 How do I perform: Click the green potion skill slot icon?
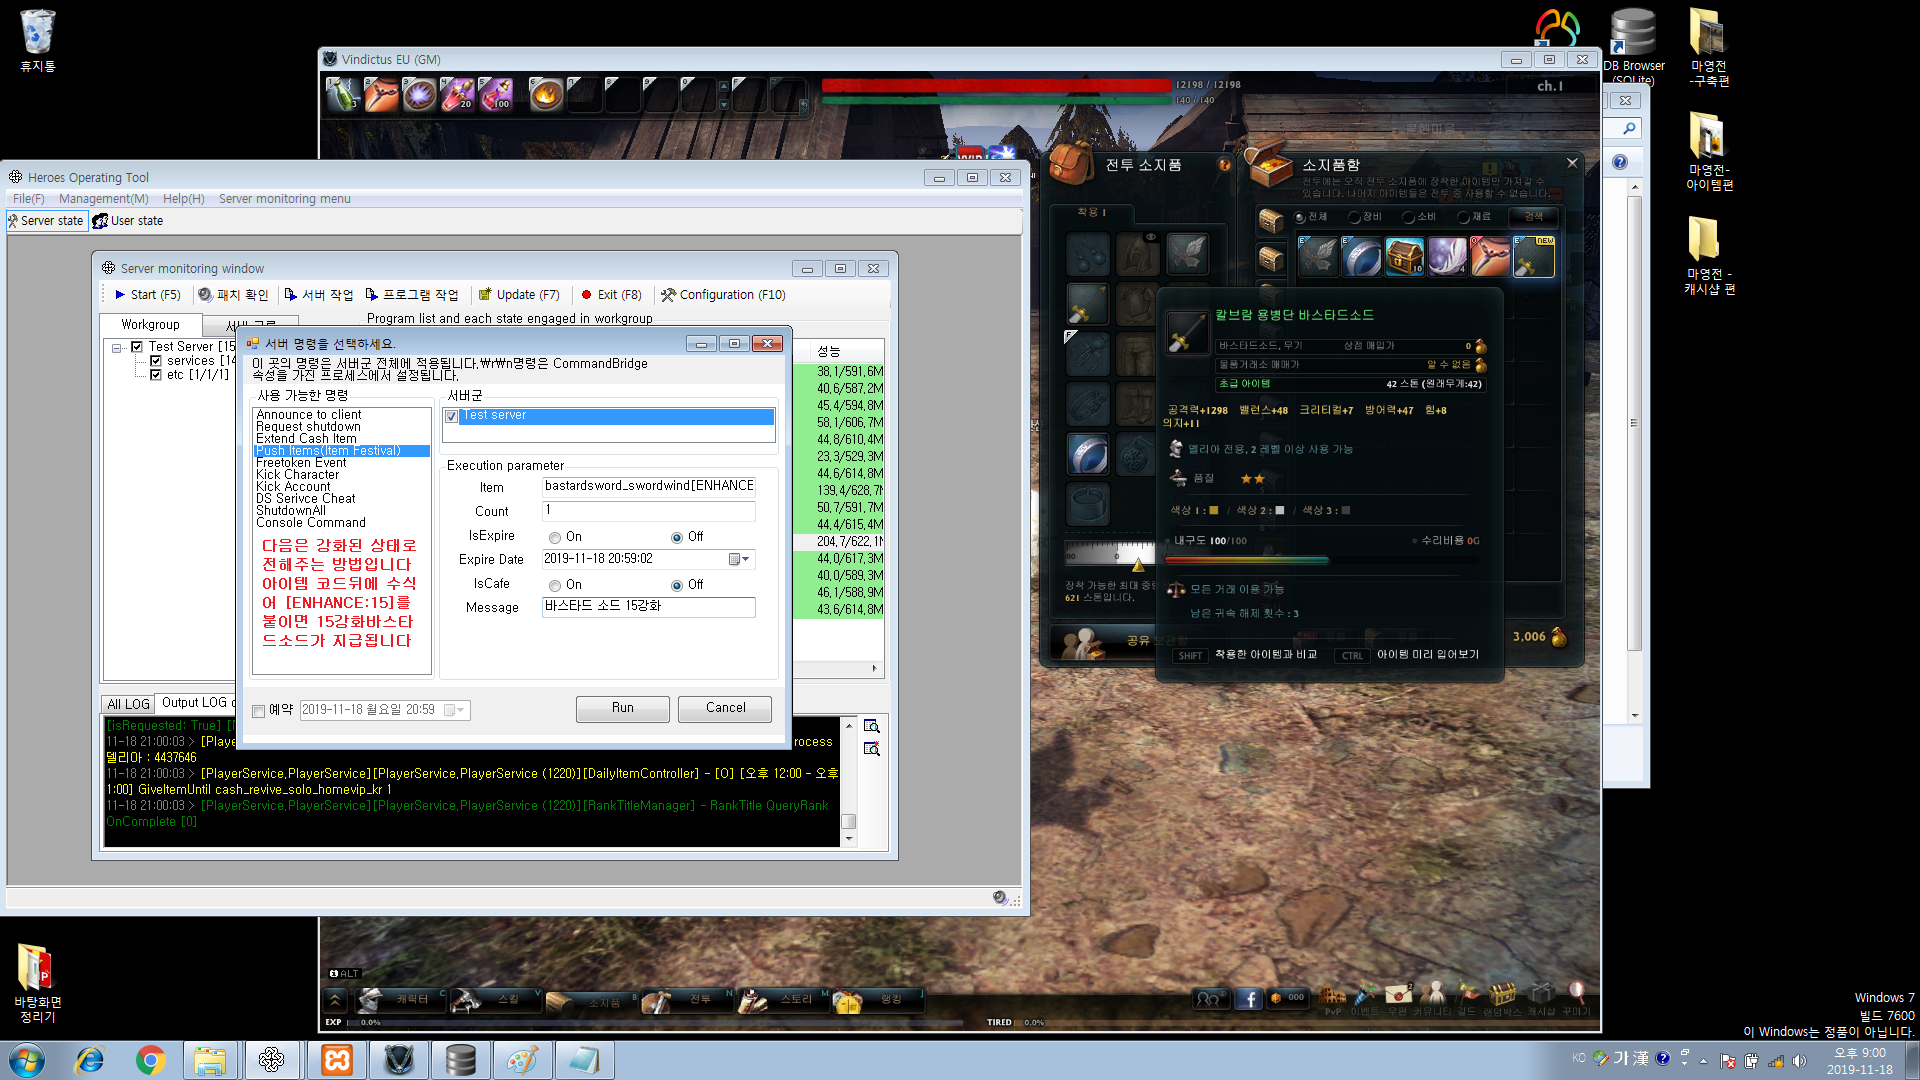pos(343,95)
